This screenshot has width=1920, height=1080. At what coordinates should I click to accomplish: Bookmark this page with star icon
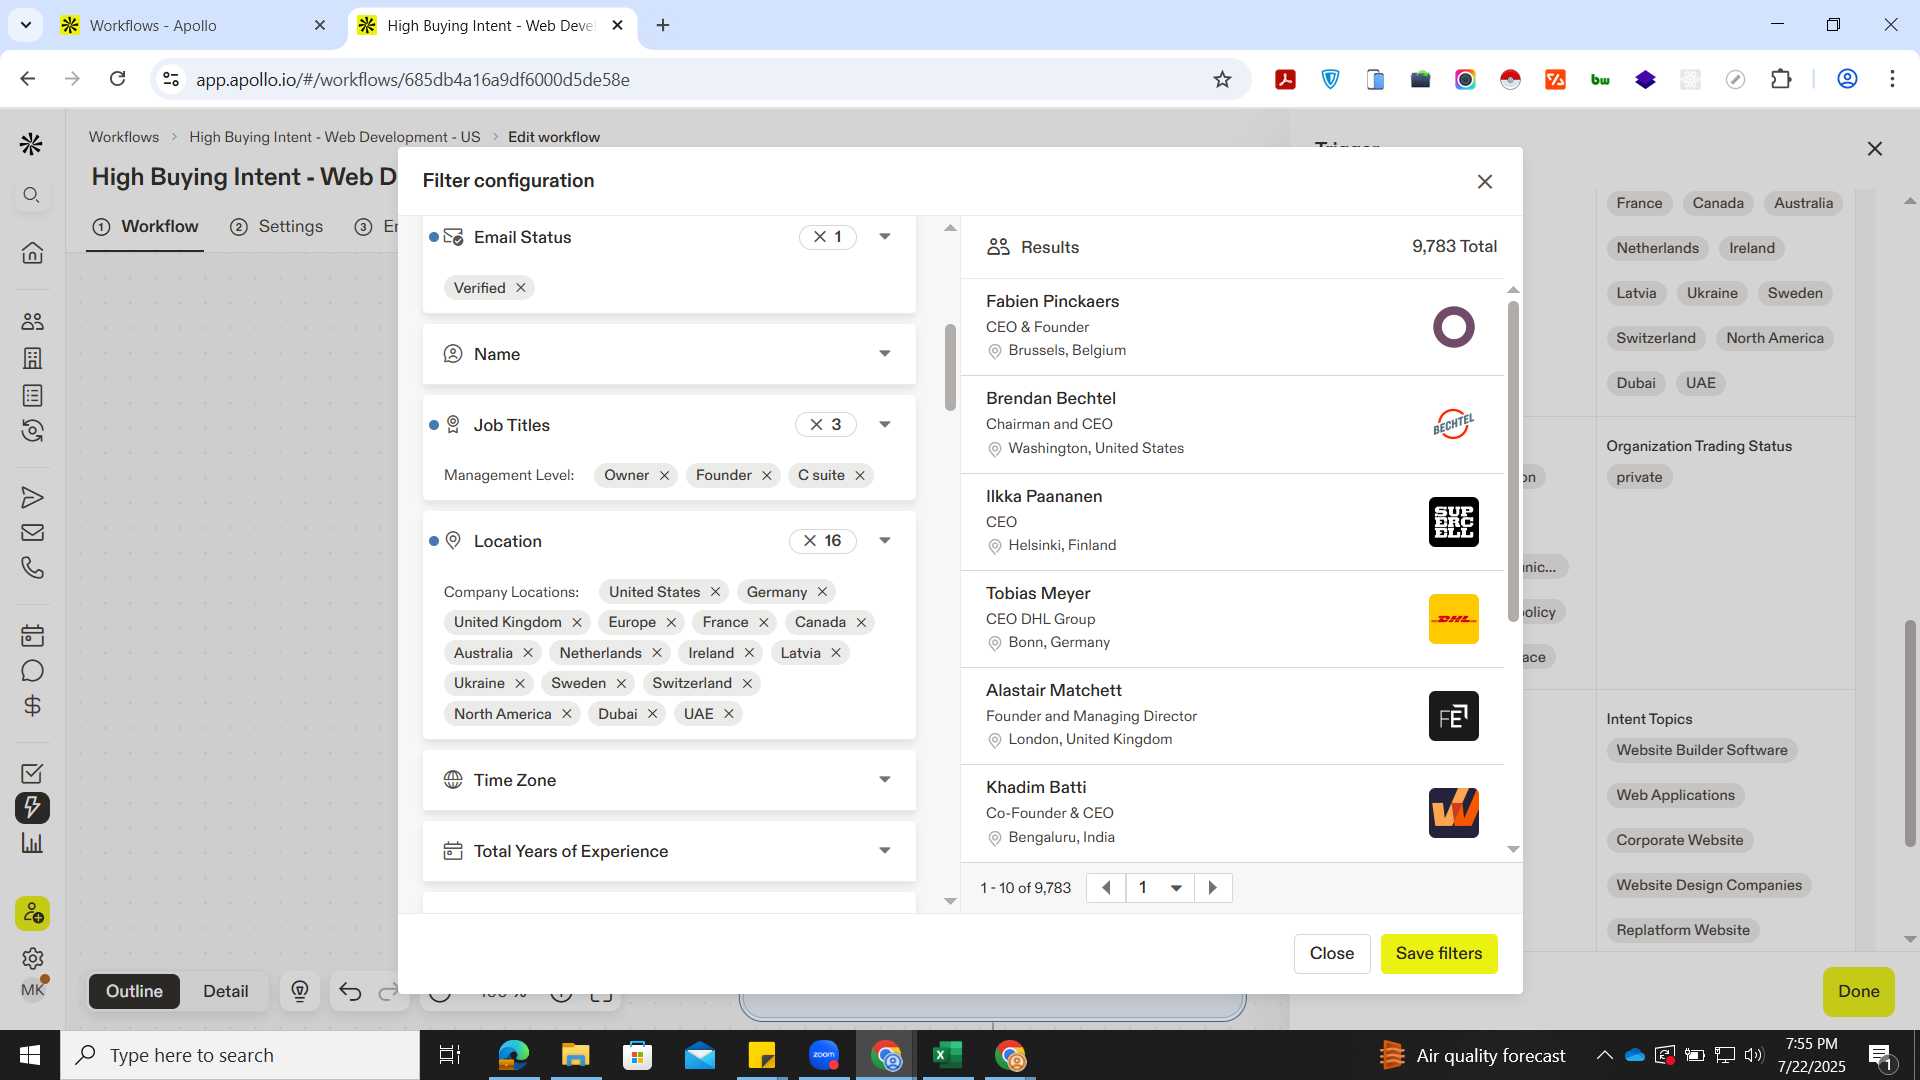coord(1222,79)
